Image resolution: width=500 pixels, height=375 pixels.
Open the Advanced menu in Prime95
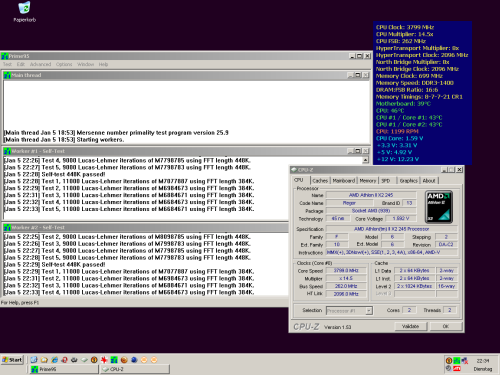40,64
